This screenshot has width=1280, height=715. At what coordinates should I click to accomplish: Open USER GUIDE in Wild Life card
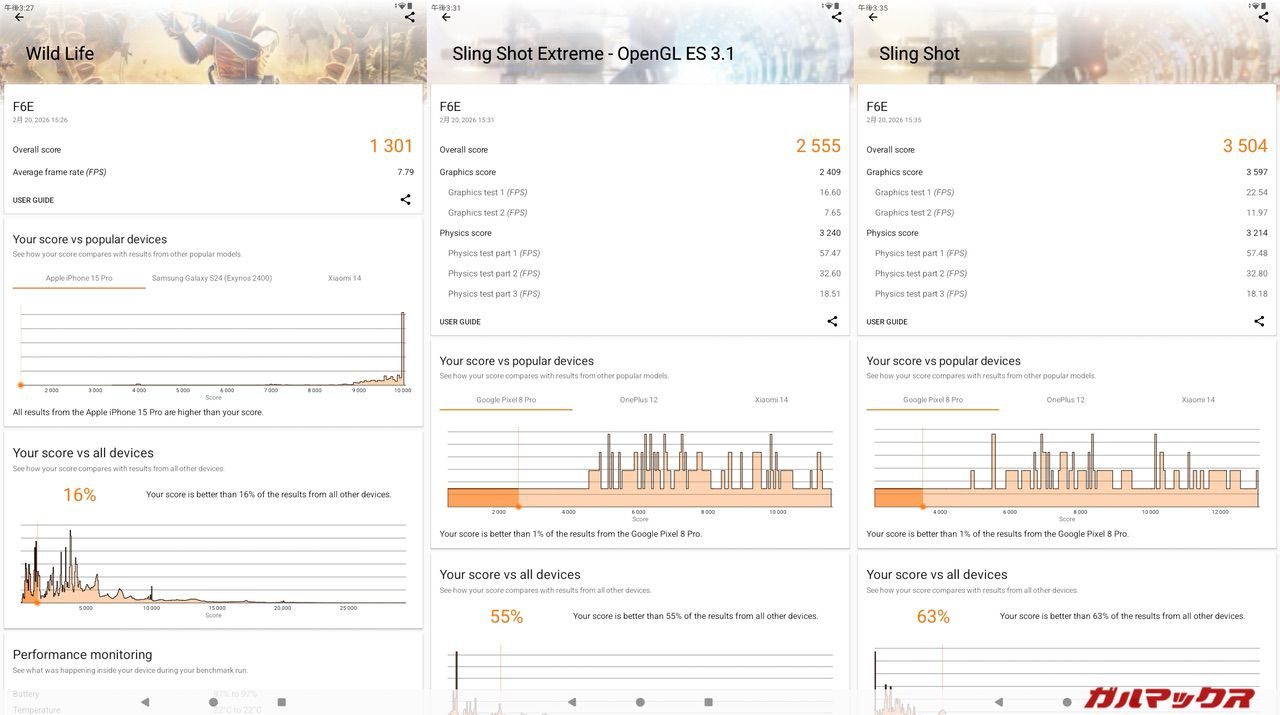pyautogui.click(x=33, y=200)
